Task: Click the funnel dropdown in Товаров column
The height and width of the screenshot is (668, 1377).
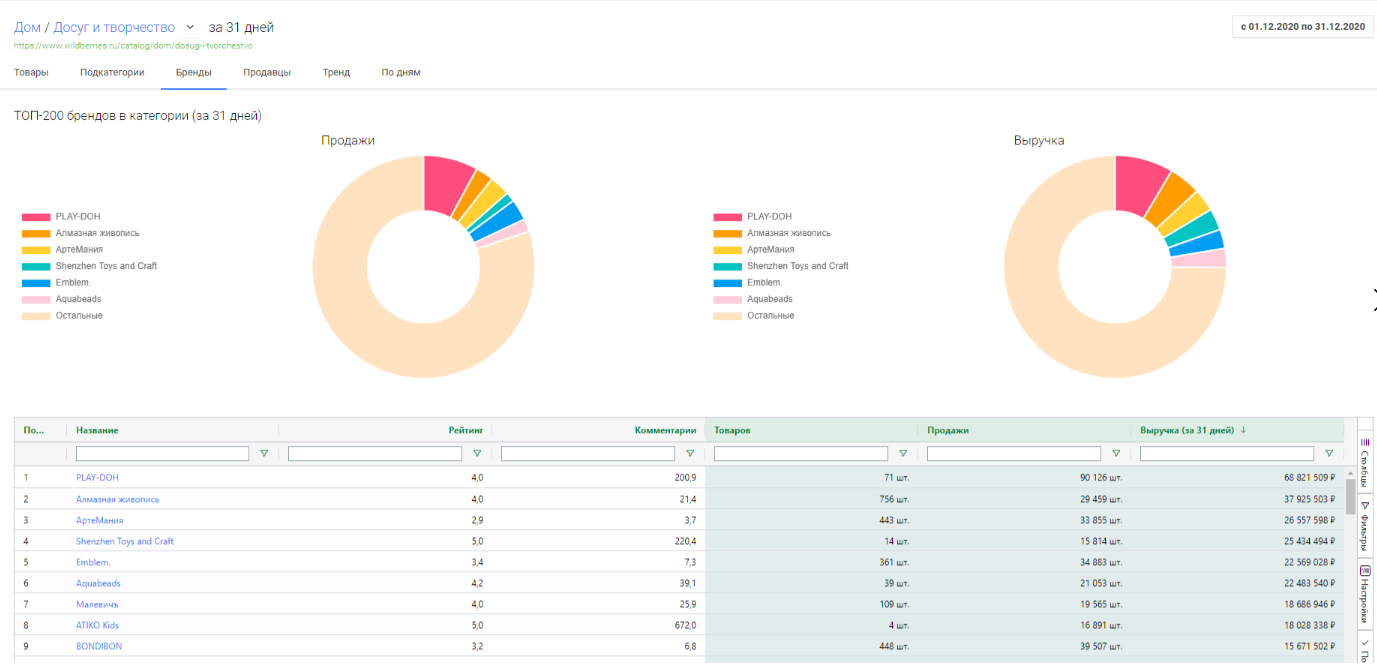Action: pyautogui.click(x=902, y=453)
